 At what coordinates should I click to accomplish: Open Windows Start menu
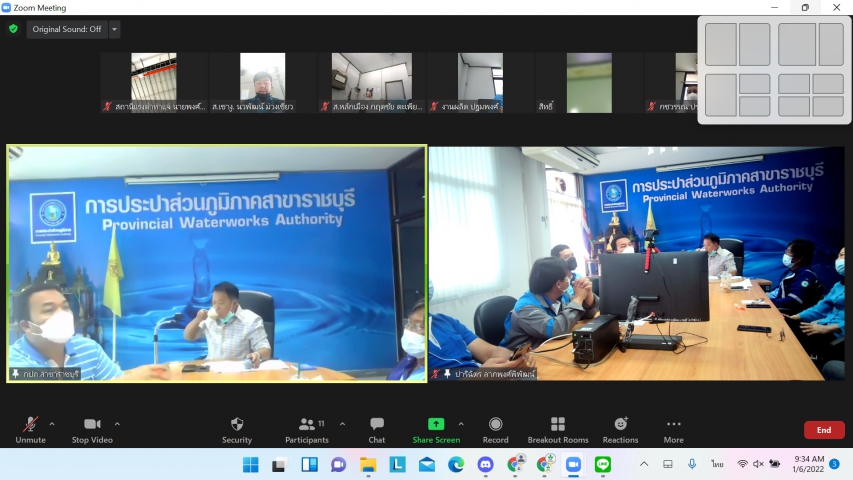250,465
